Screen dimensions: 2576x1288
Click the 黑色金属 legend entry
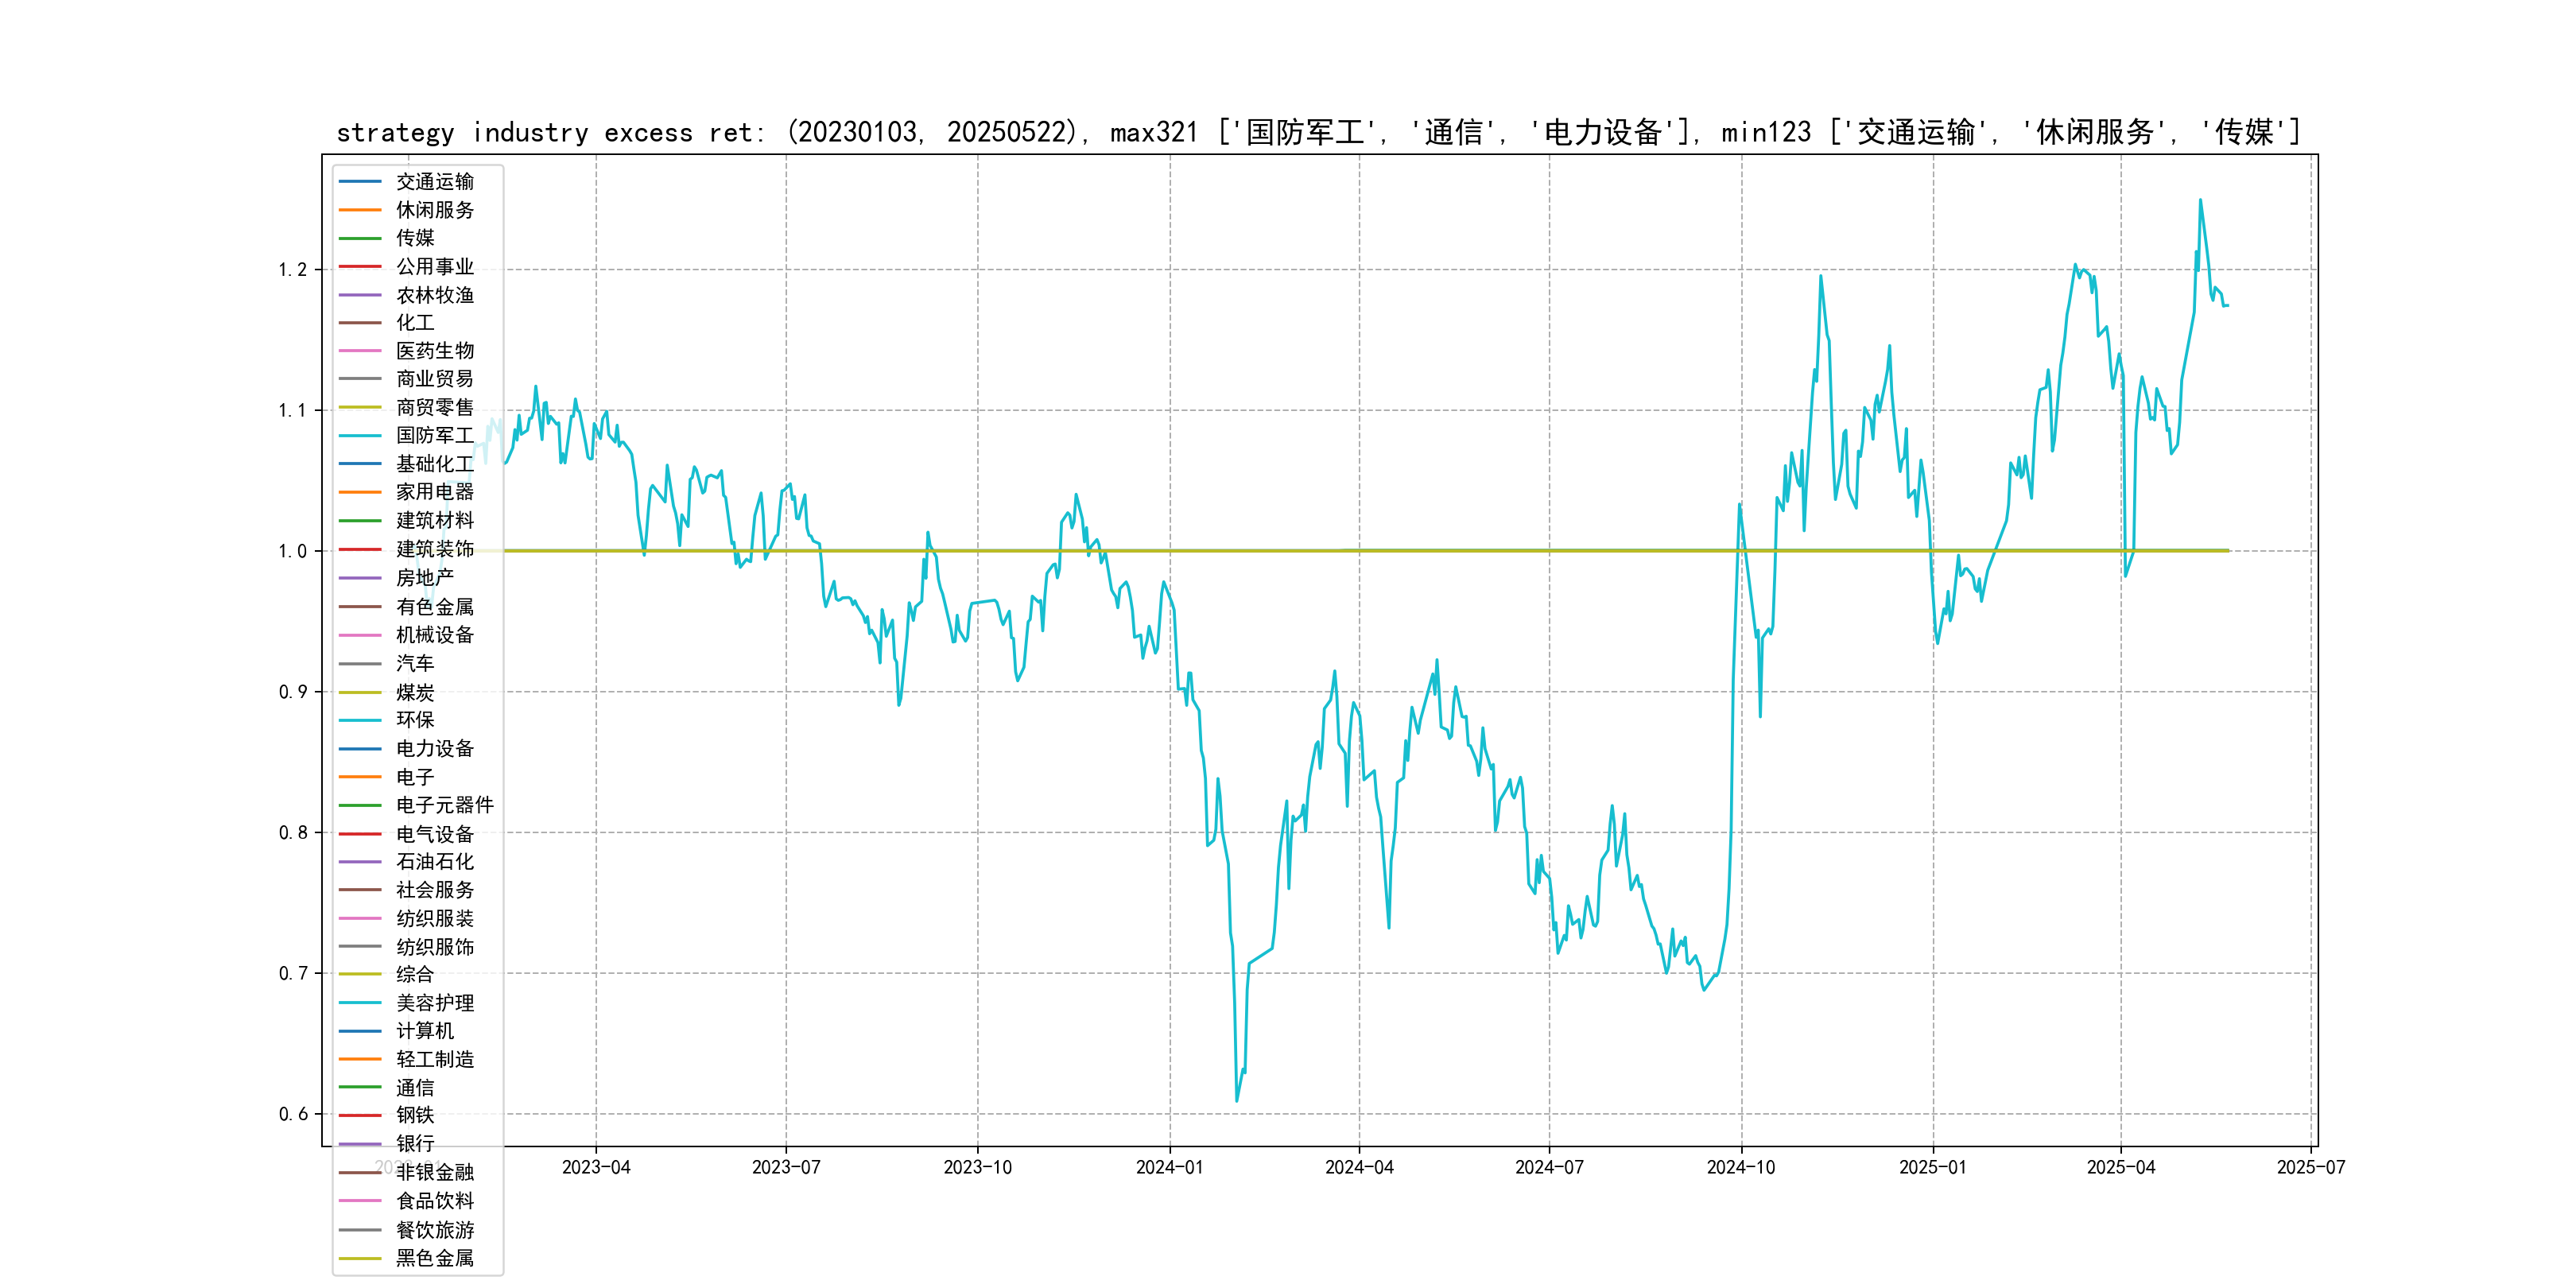point(434,1258)
